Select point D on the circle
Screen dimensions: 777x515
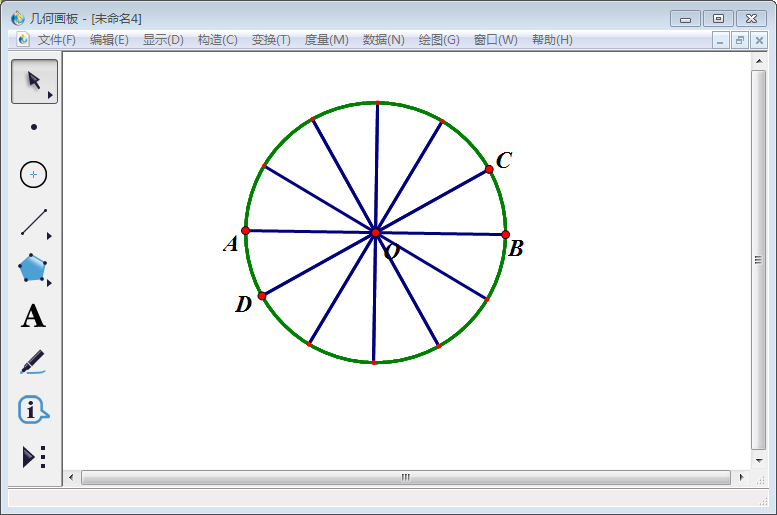pos(262,296)
